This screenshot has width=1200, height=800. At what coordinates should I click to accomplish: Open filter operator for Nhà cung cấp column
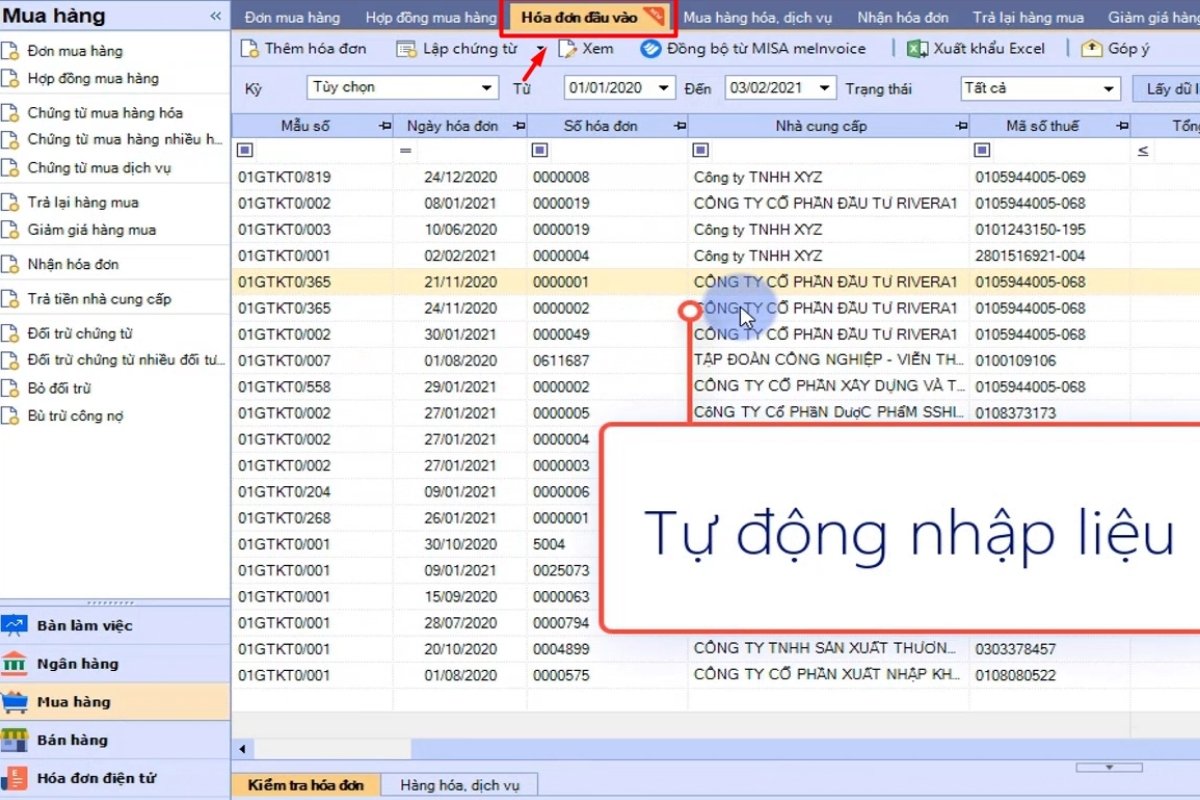pos(701,151)
